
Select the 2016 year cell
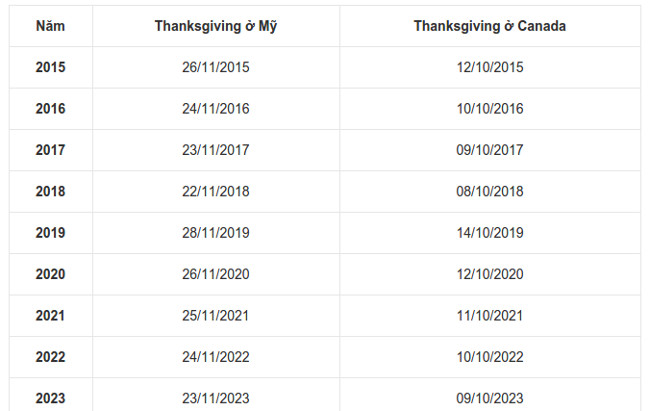50,109
